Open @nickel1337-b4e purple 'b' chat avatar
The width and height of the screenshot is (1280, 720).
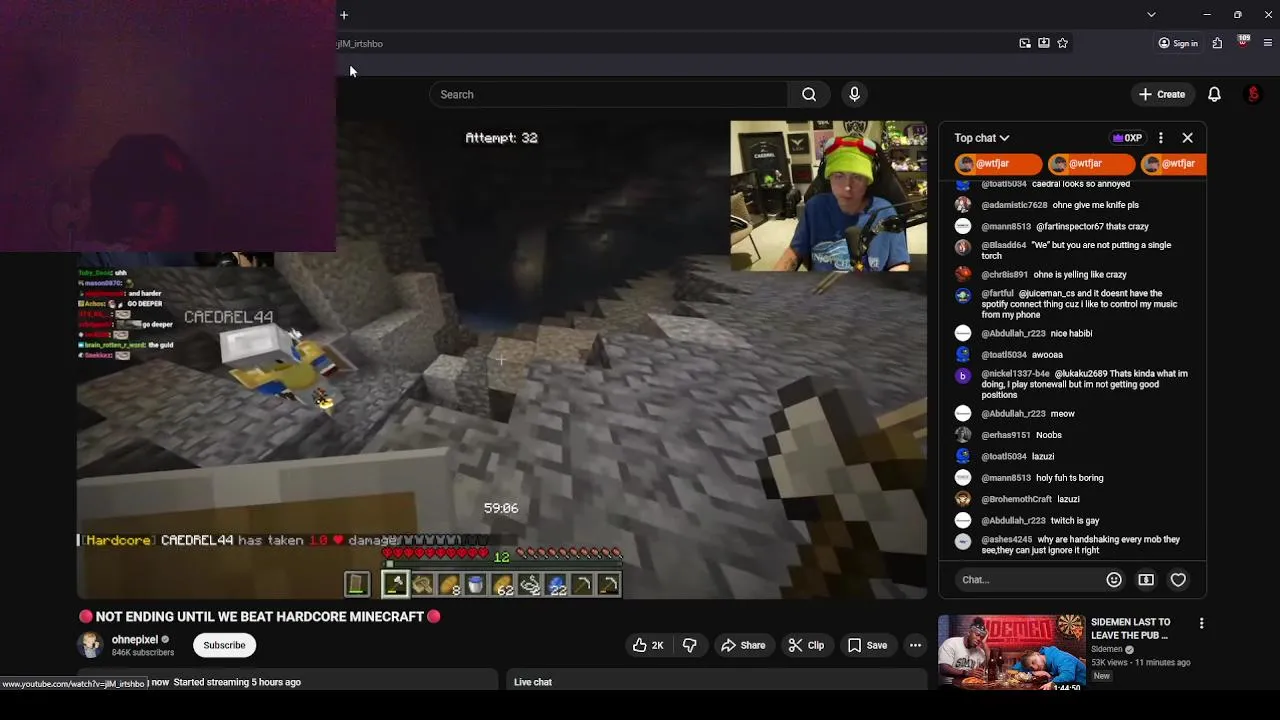963,376
